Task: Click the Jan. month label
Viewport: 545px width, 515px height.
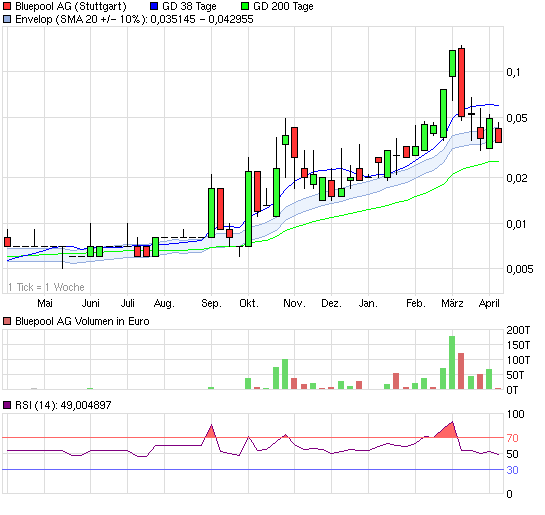Action: point(368,303)
